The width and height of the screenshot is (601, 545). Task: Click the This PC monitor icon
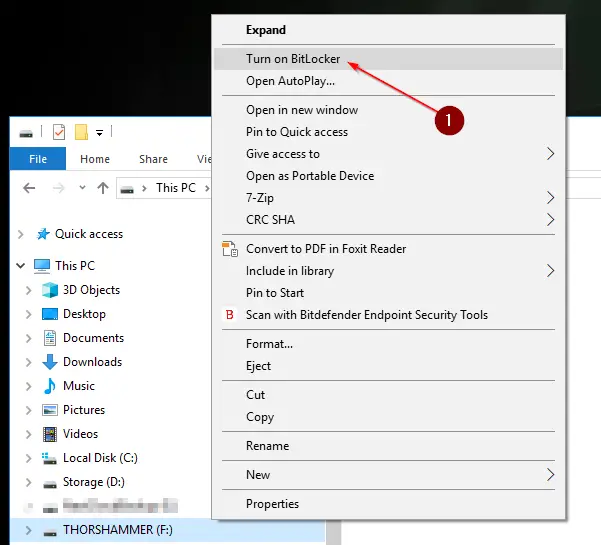point(42,266)
